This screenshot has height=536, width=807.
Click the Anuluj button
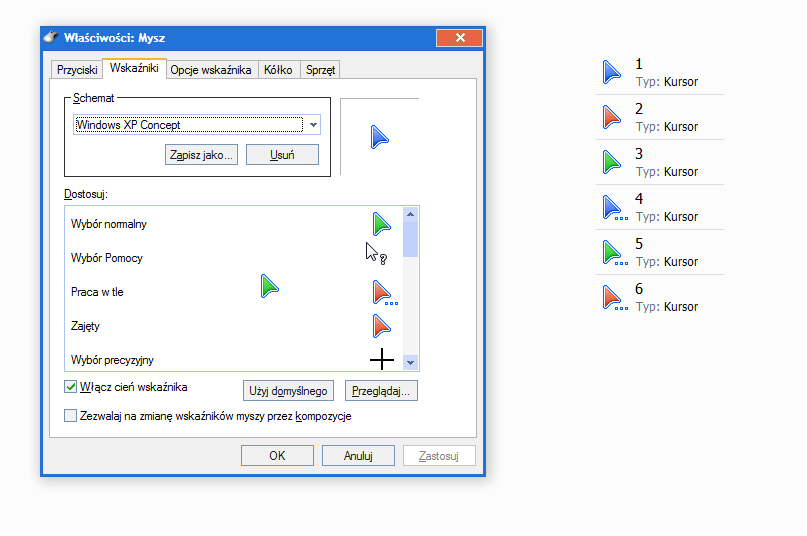coord(358,456)
